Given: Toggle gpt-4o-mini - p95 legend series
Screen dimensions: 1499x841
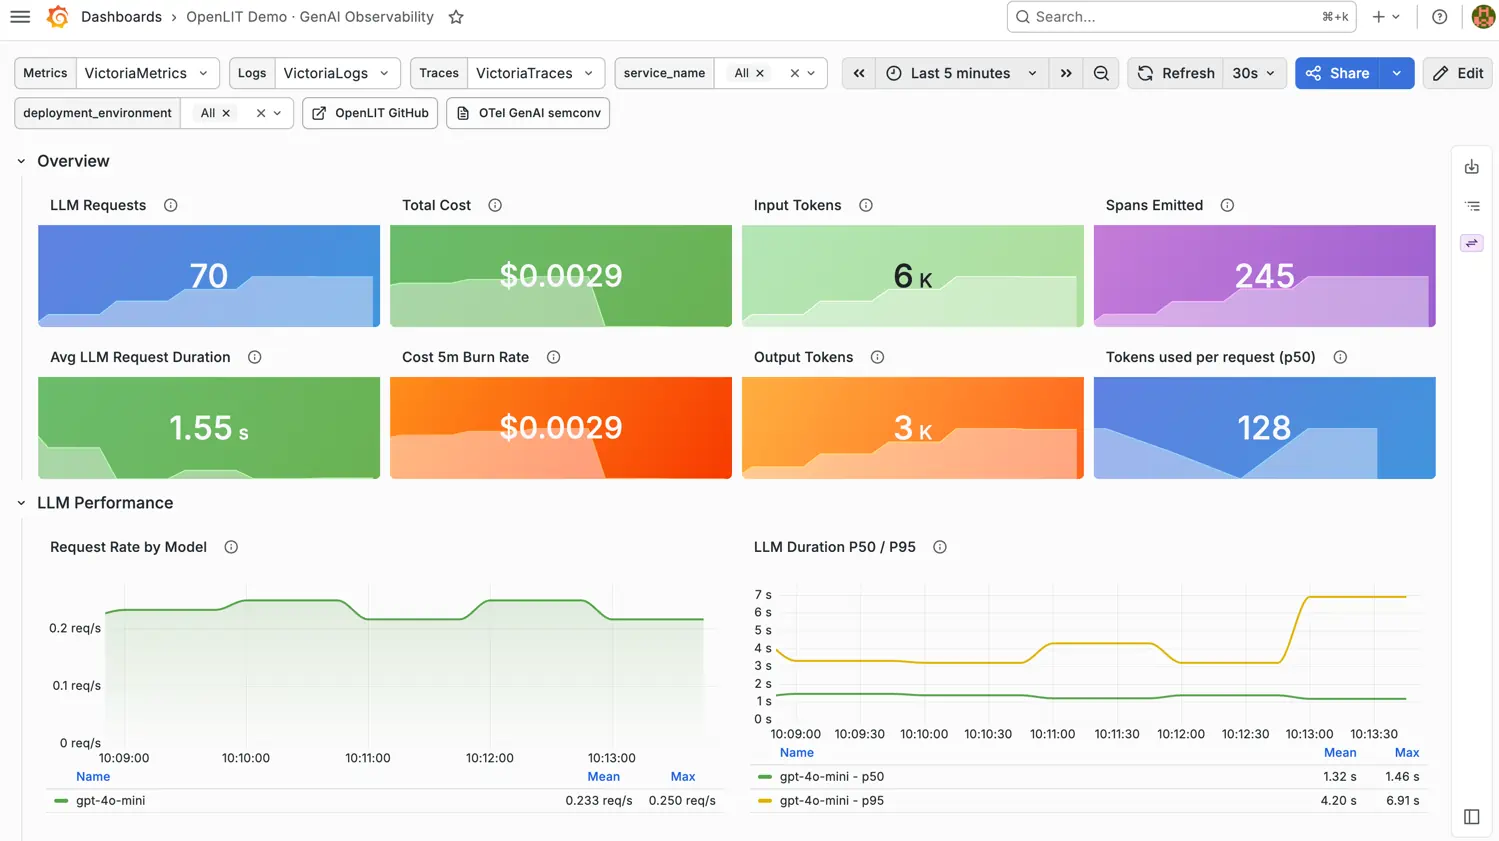Looking at the screenshot, I should 832,801.
